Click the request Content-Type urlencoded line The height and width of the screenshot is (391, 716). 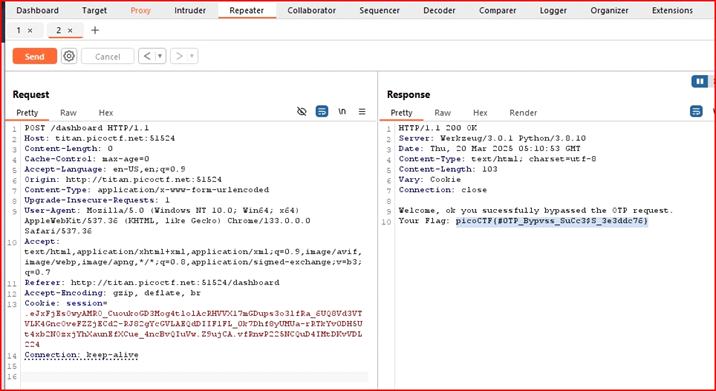click(x=147, y=190)
